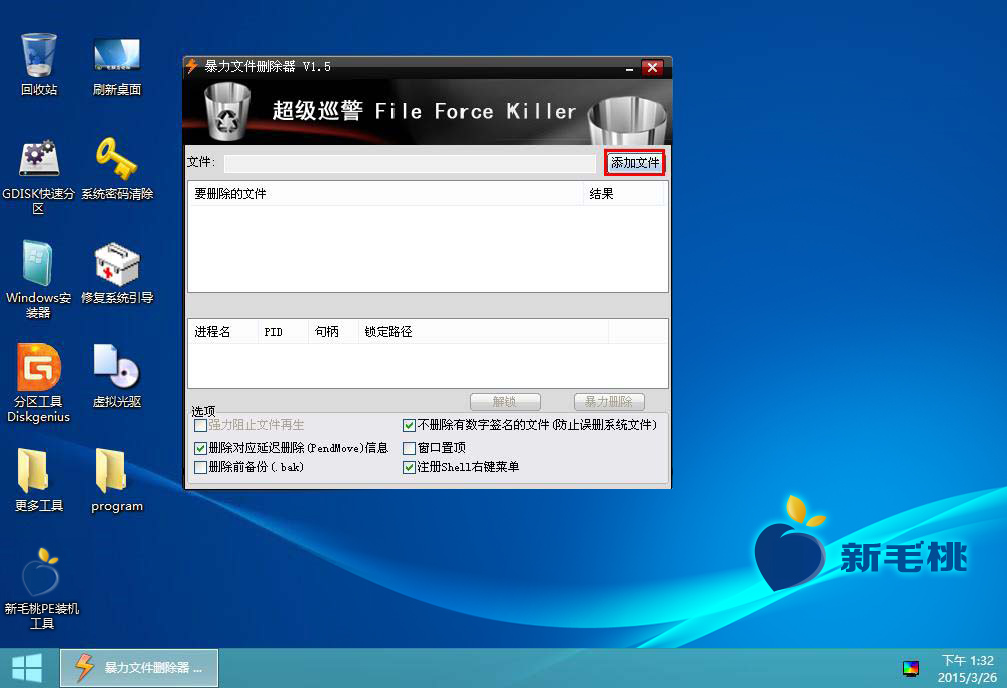This screenshot has height=688, width=1007.
Task: Click the display tray icon in taskbar
Action: point(910,669)
